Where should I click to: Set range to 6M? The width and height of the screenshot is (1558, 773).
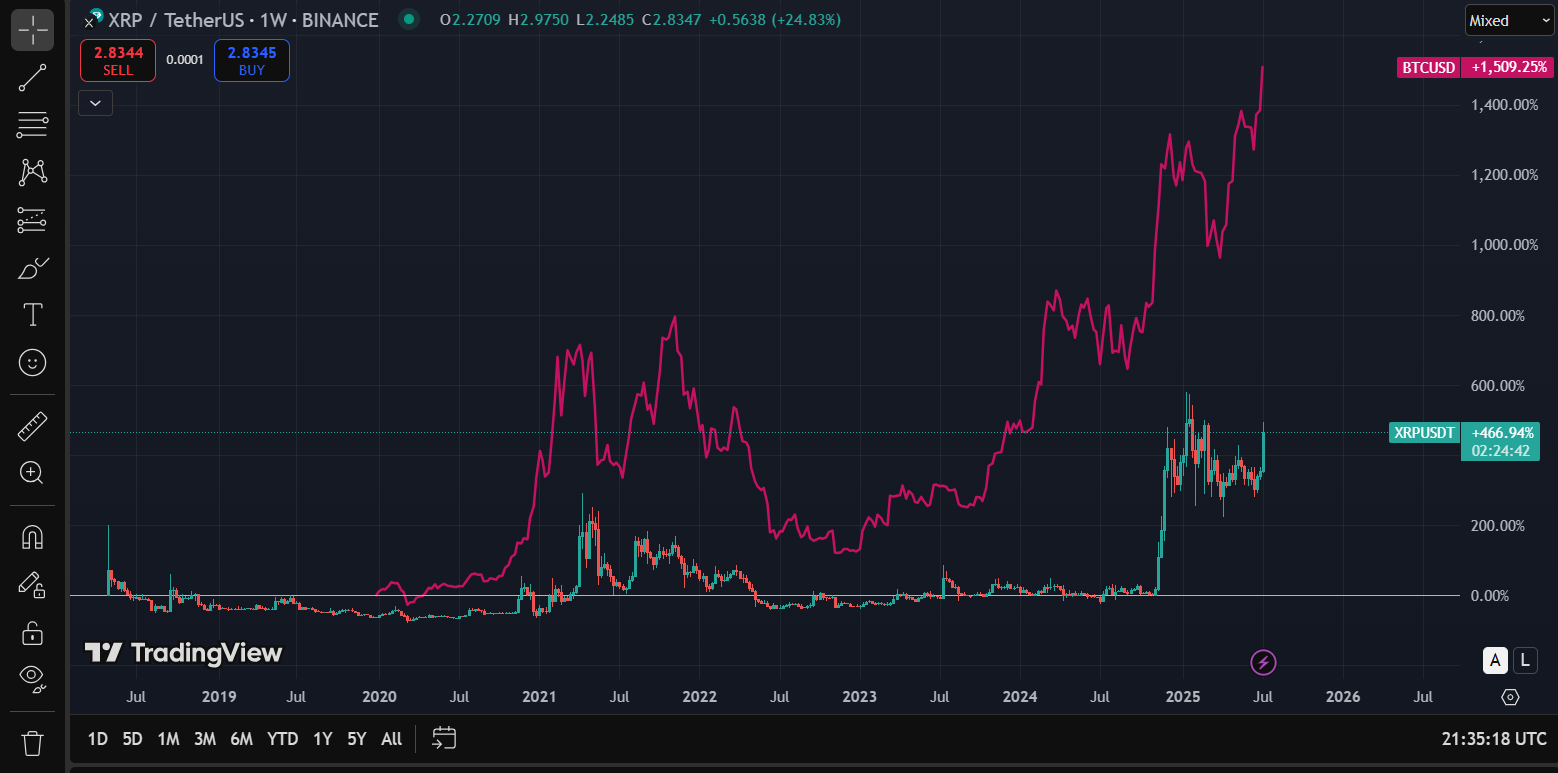click(241, 739)
